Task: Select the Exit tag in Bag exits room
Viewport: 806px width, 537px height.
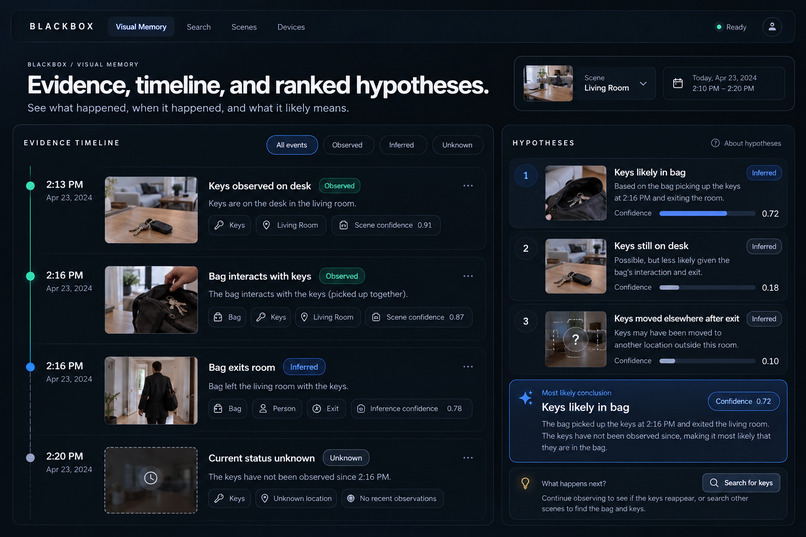Action: [x=326, y=409]
